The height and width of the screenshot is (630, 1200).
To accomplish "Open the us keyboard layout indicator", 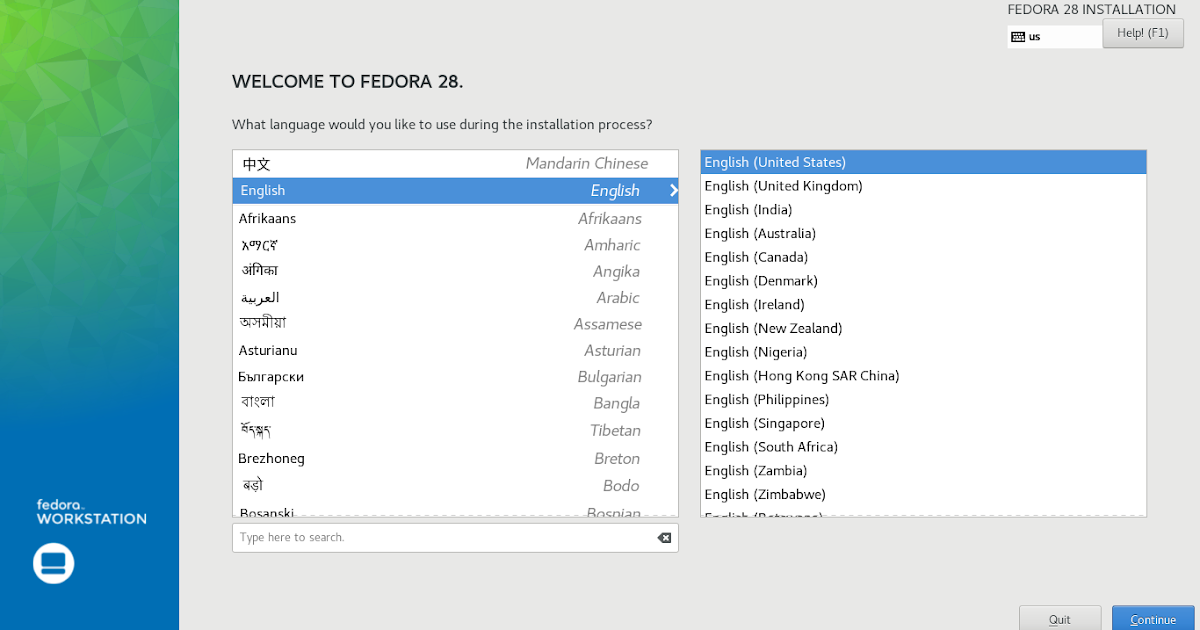I will point(1055,37).
